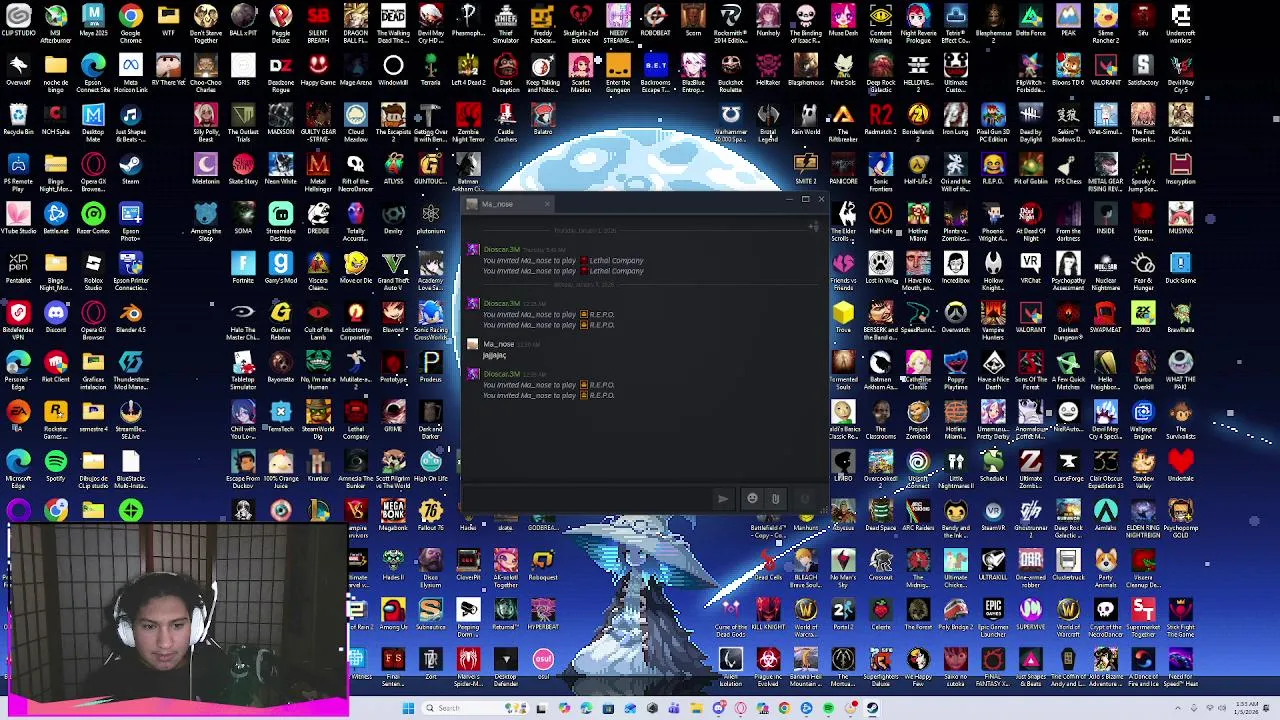This screenshot has height=720, width=1280.
Task: Select the RV There Yet game icon
Action: pos(168,71)
